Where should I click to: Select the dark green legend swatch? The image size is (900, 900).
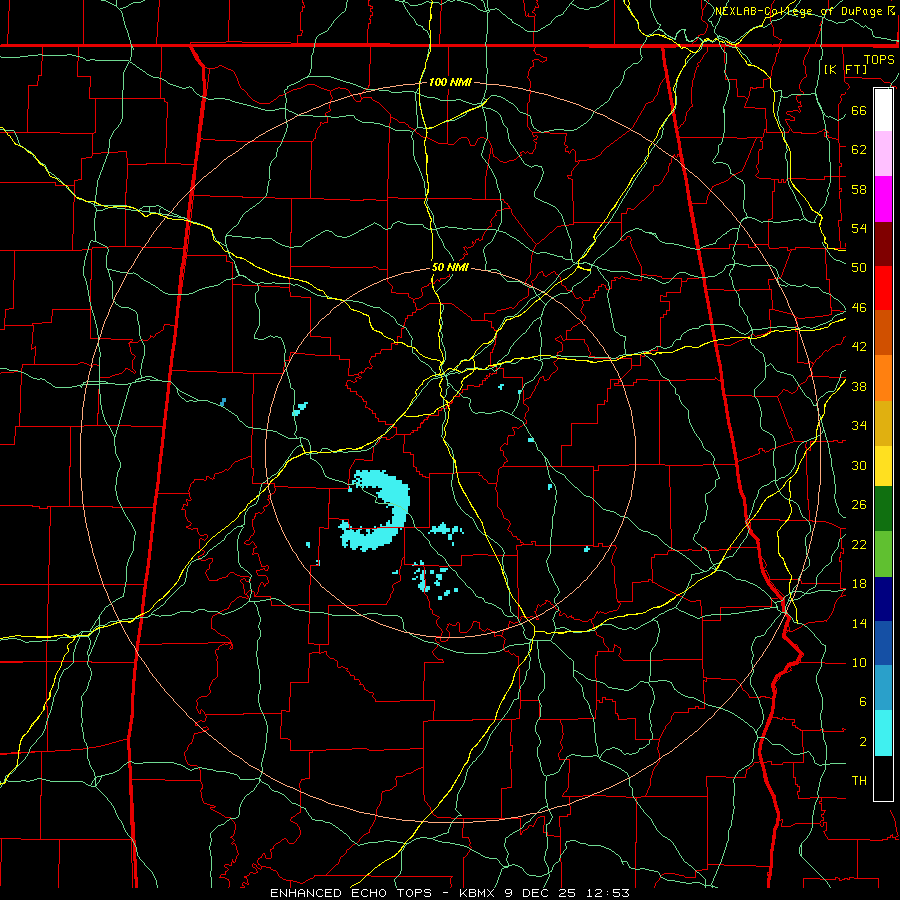883,509
